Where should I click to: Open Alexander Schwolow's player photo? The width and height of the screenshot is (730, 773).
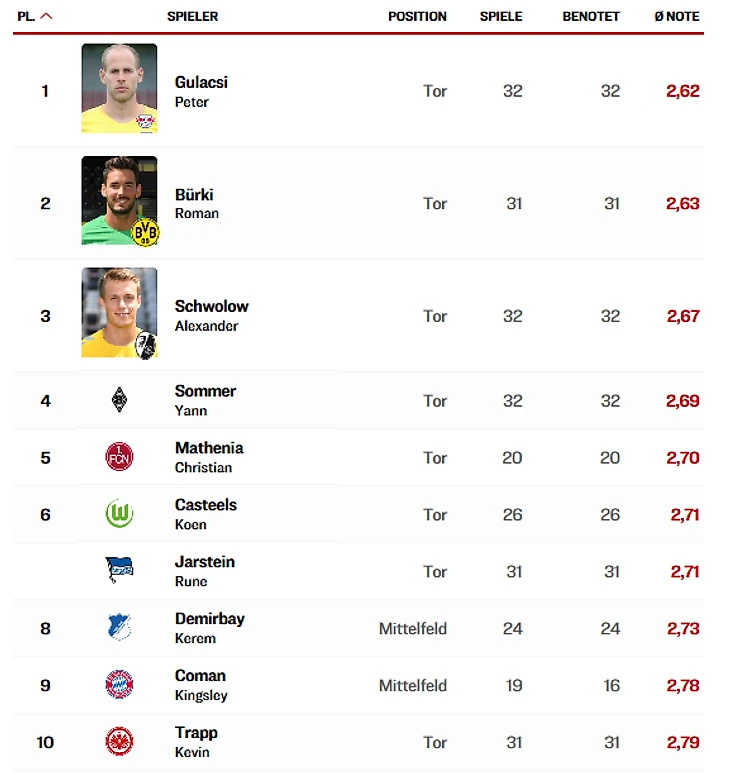(119, 312)
